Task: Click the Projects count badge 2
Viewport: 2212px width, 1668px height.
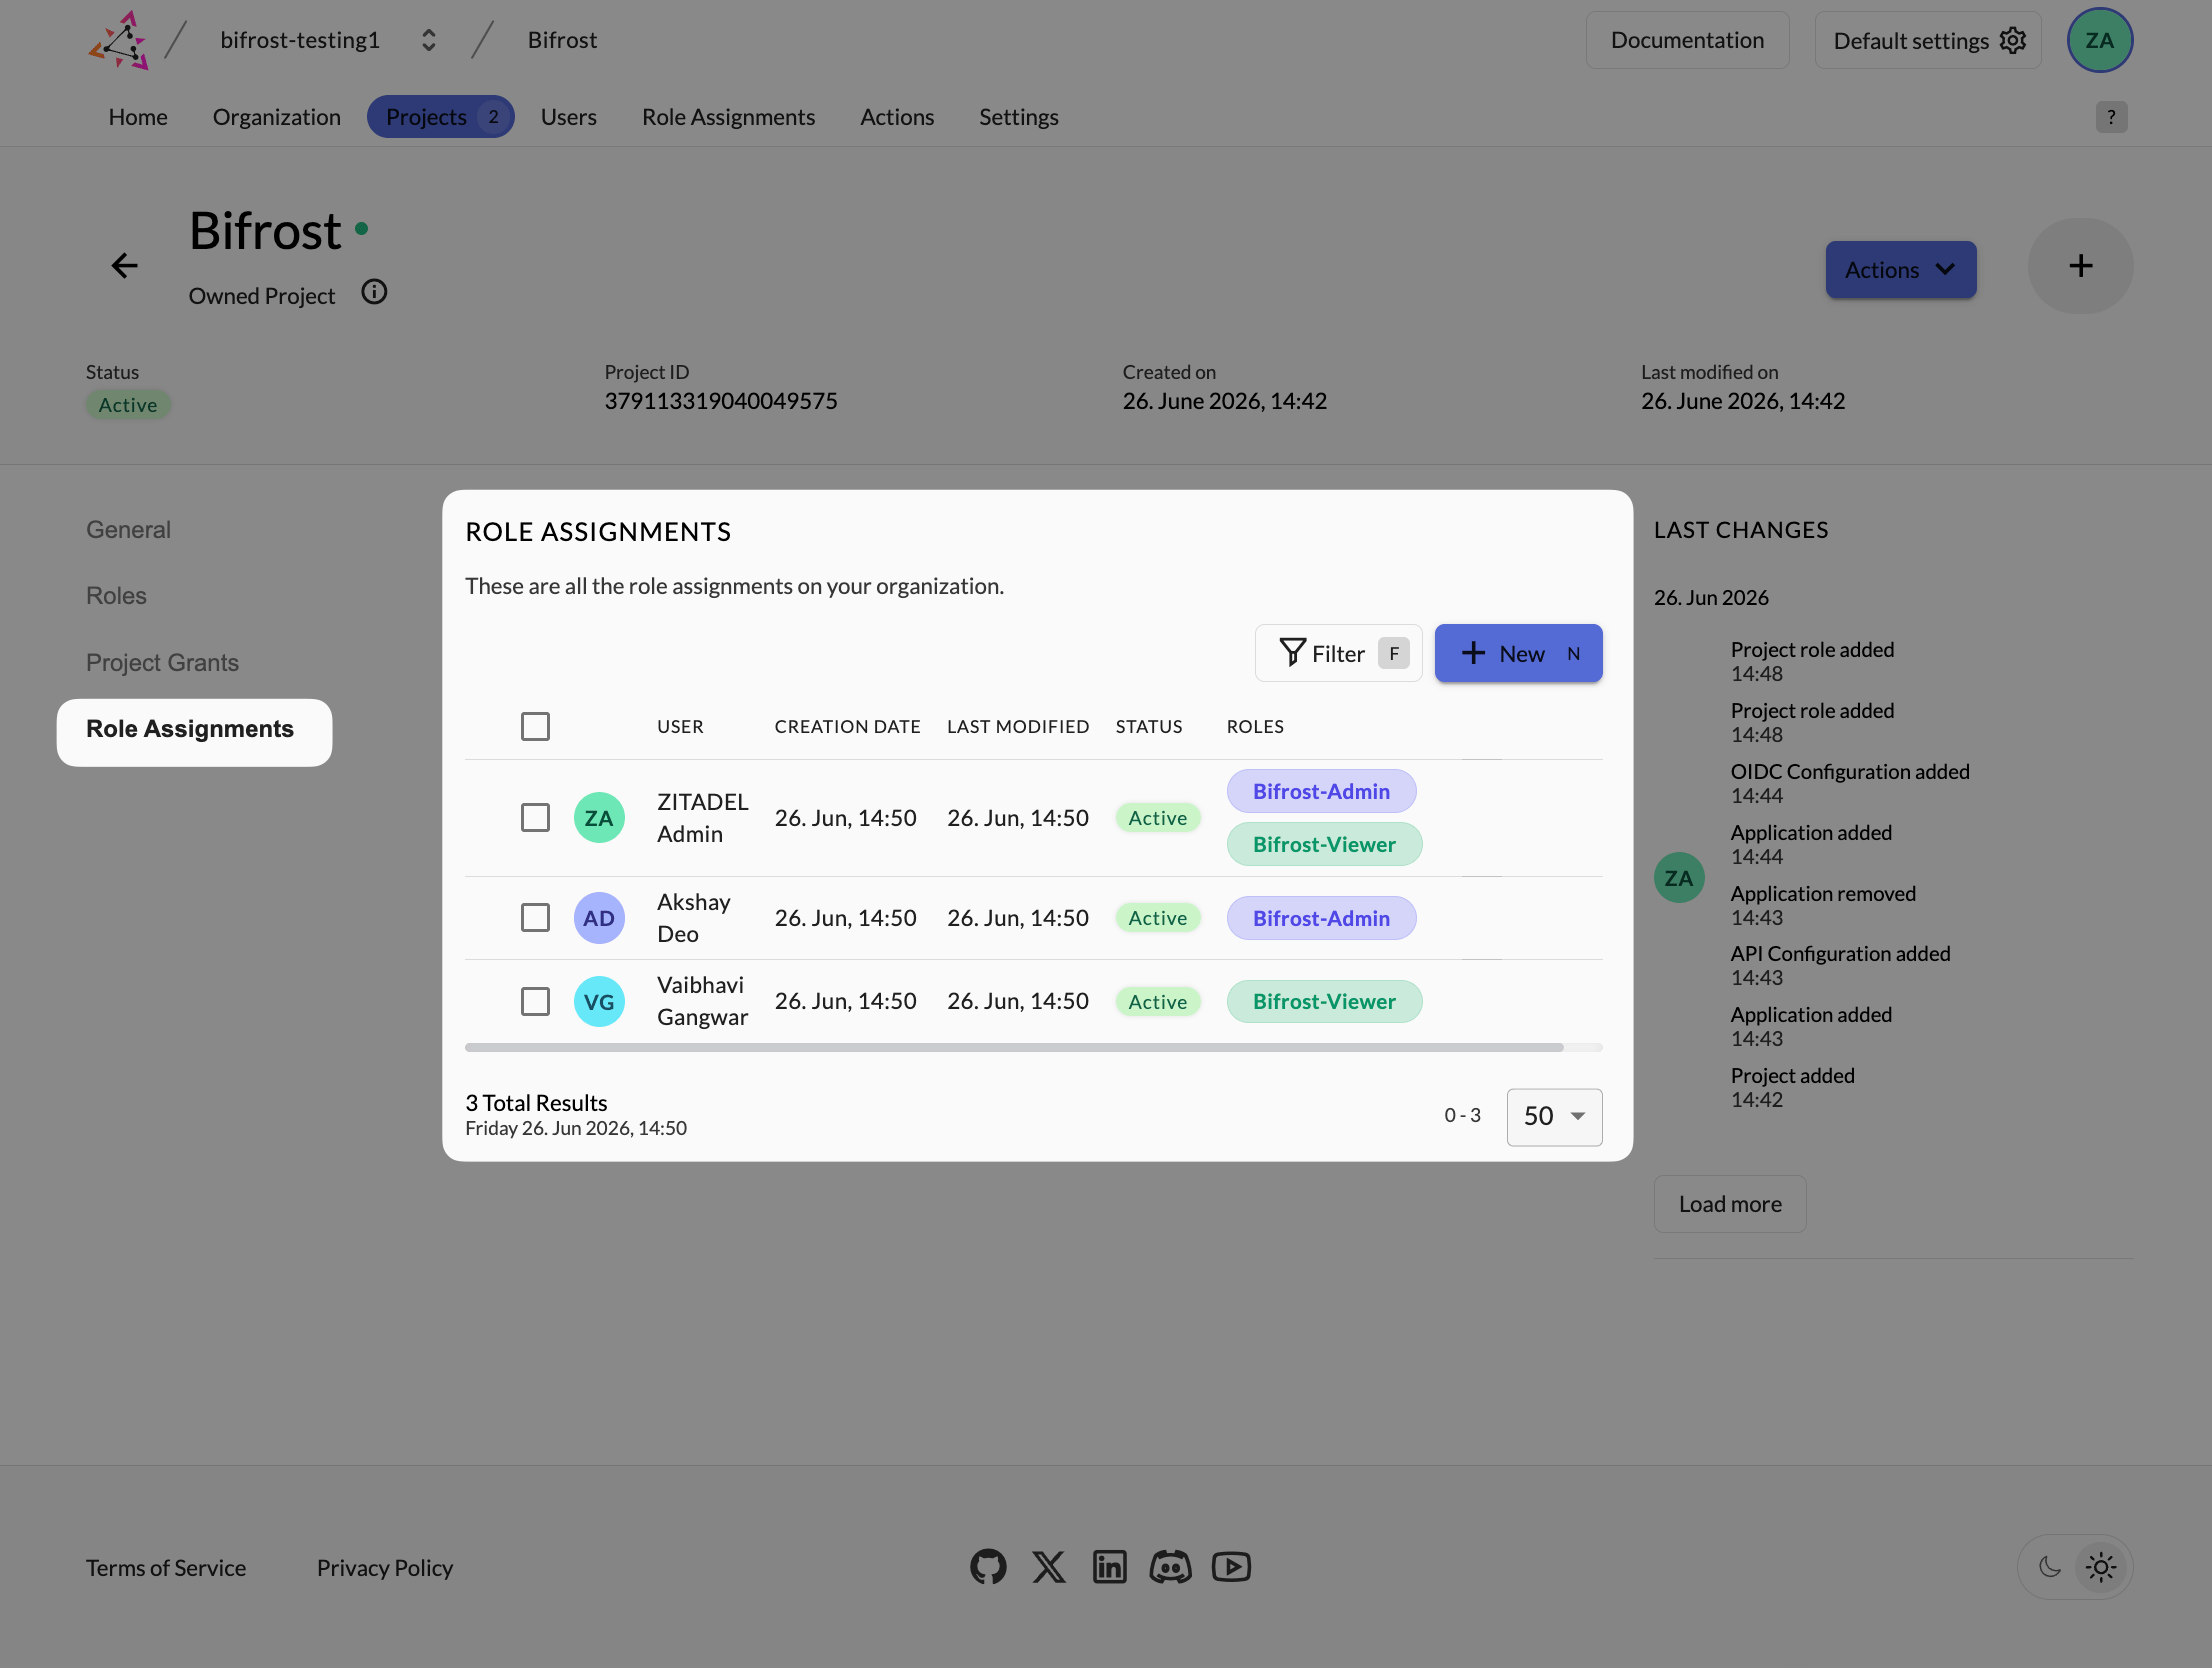Action: coord(493,117)
